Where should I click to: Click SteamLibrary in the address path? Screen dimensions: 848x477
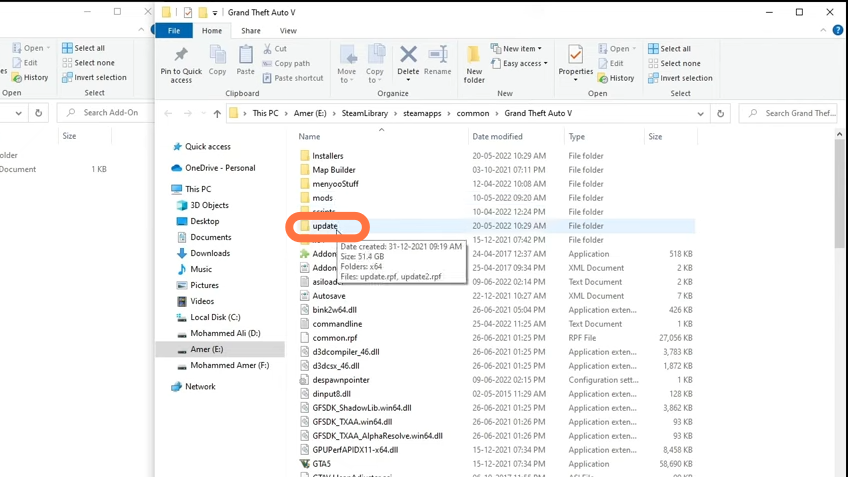coord(365,114)
